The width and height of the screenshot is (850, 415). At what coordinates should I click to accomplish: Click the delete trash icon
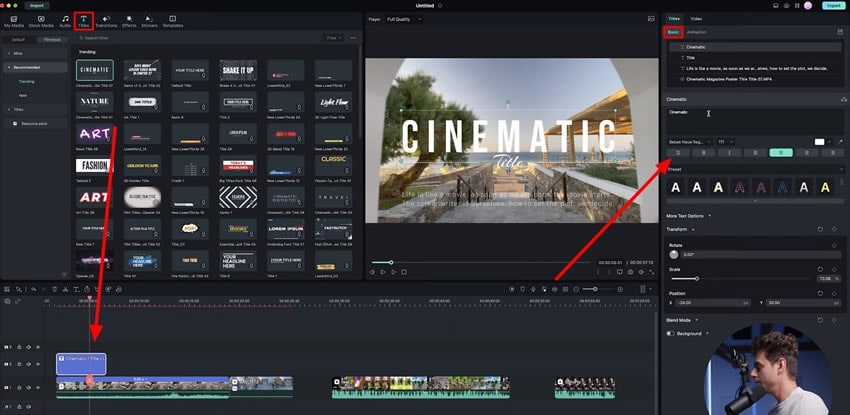click(x=54, y=289)
